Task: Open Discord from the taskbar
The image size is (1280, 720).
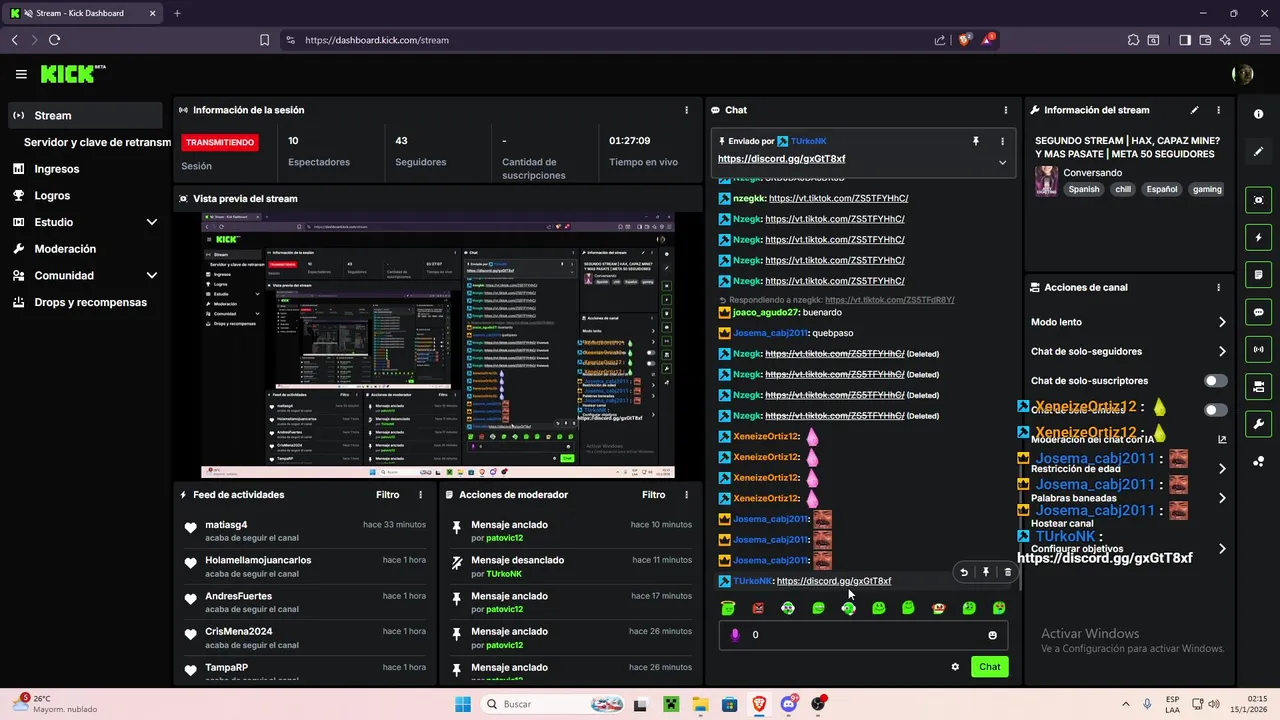Action: pos(788,704)
